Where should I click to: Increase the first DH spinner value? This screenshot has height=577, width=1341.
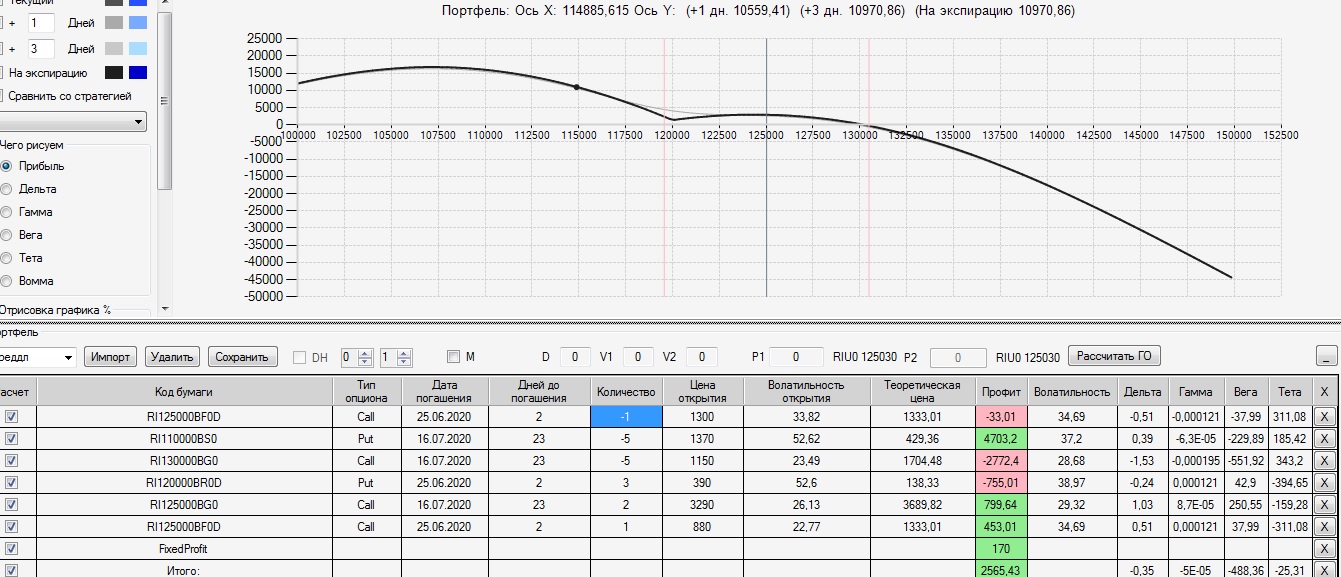(365, 352)
